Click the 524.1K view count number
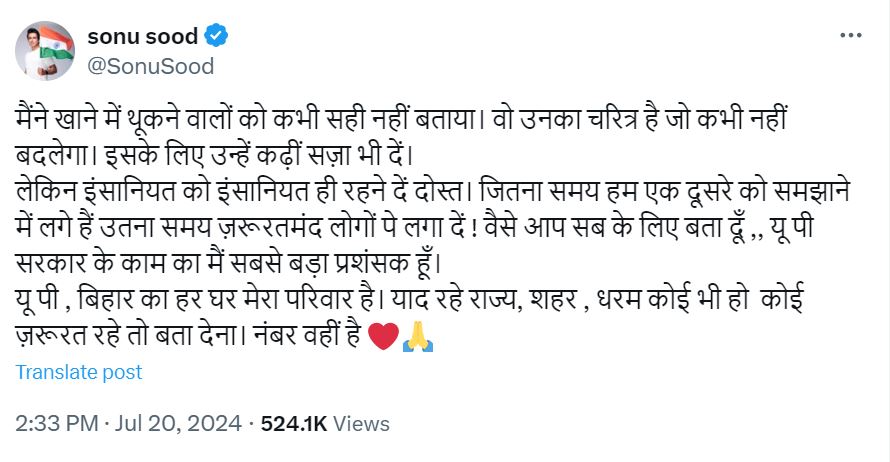 pyautogui.click(x=294, y=424)
